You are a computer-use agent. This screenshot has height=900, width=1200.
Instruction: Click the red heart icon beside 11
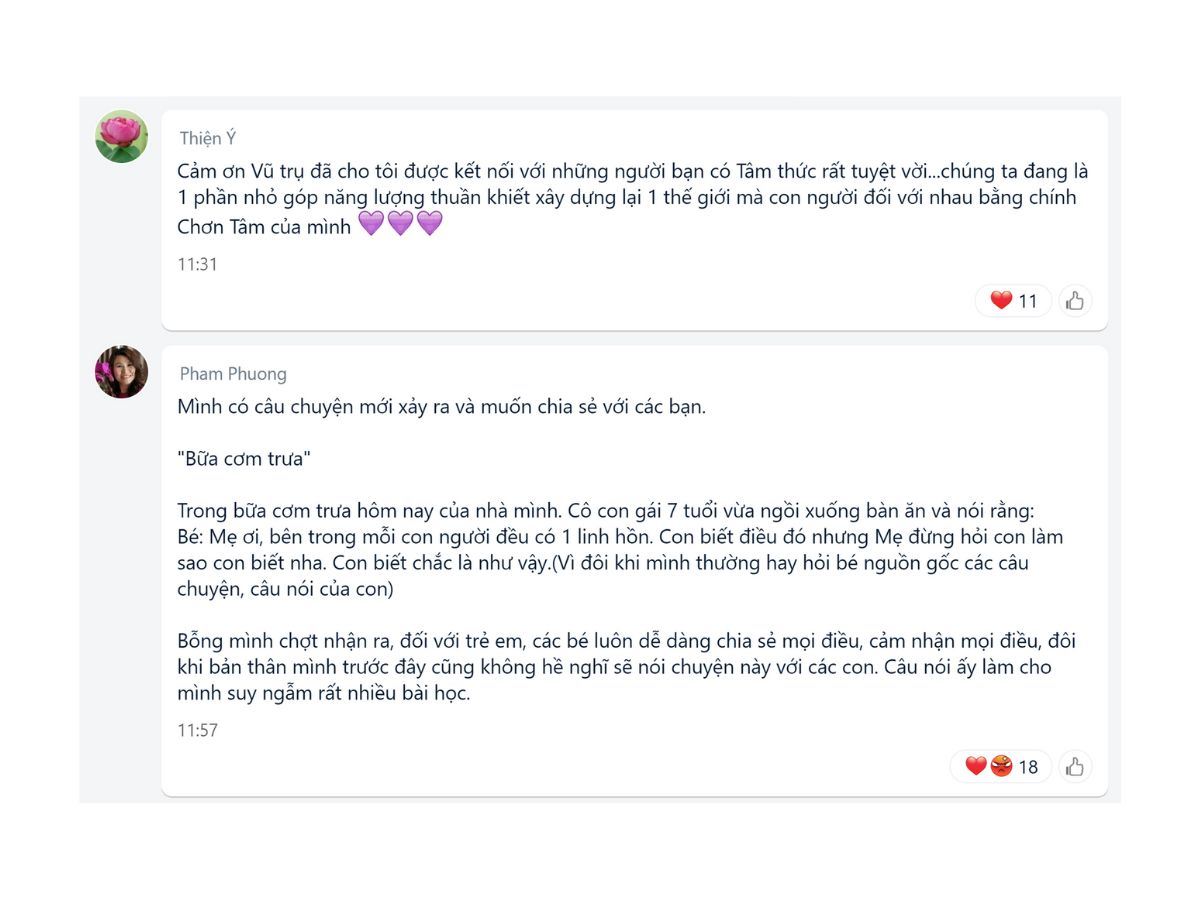tap(1001, 300)
